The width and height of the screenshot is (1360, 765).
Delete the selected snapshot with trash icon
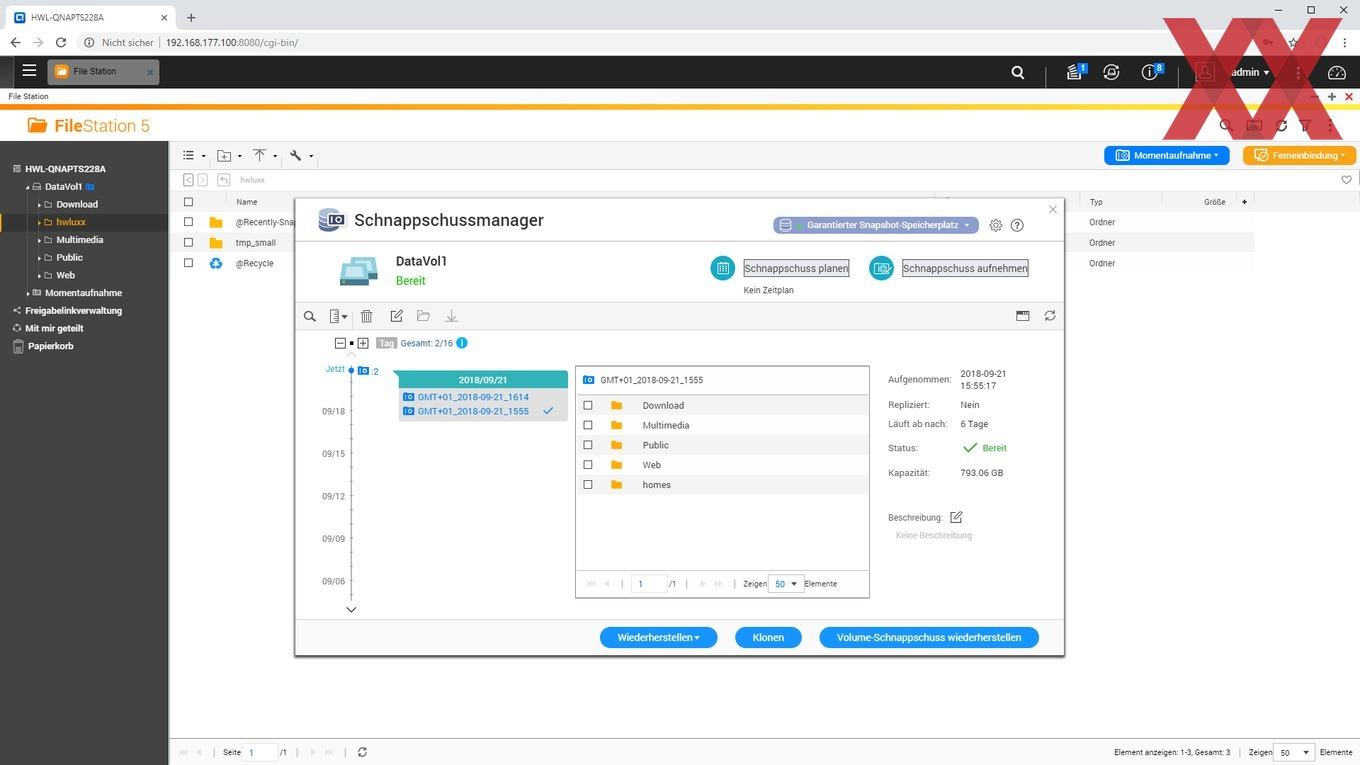coord(367,316)
